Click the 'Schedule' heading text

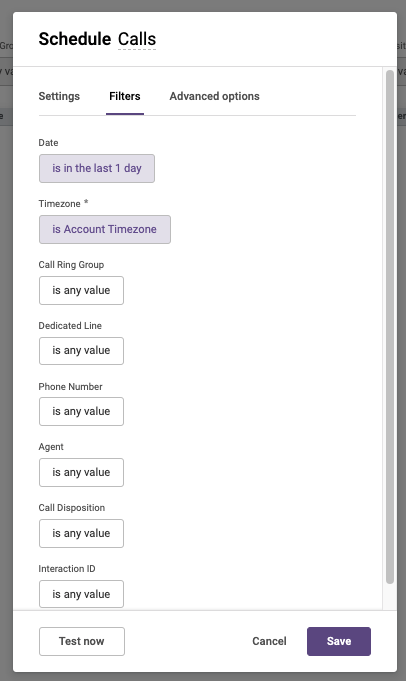tap(75, 39)
